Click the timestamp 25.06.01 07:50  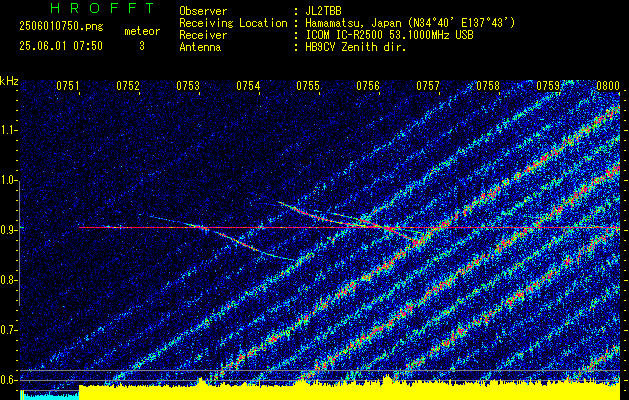click(x=61, y=46)
